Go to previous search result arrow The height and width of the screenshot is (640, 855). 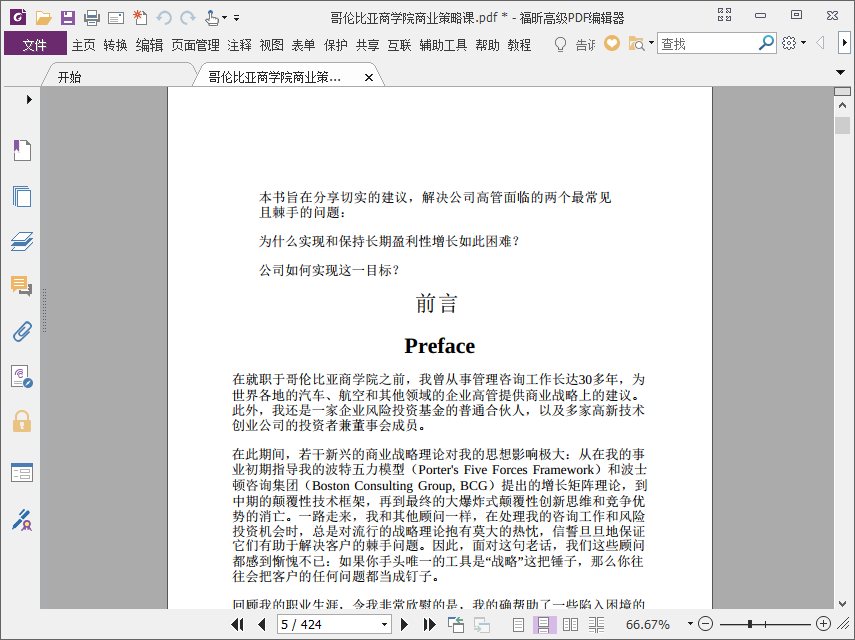click(820, 43)
